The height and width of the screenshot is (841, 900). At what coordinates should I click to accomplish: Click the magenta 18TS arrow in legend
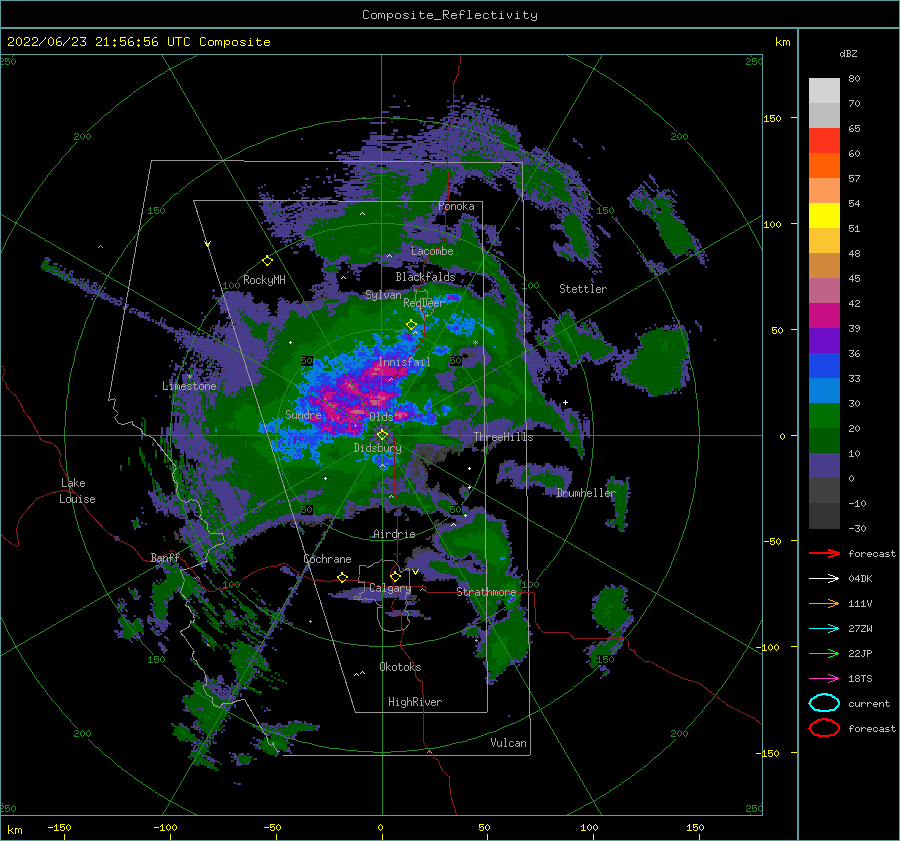824,679
